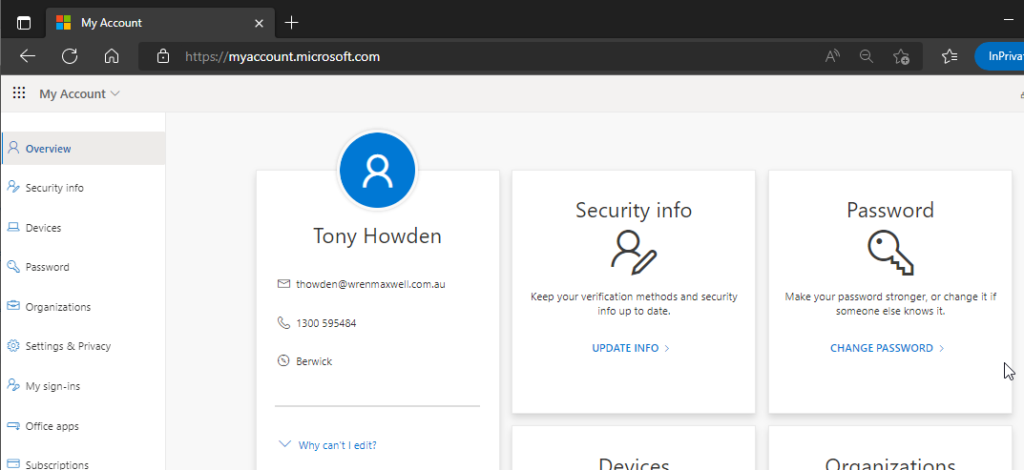
Task: Minimize the browser window
Action: (x=1009, y=20)
